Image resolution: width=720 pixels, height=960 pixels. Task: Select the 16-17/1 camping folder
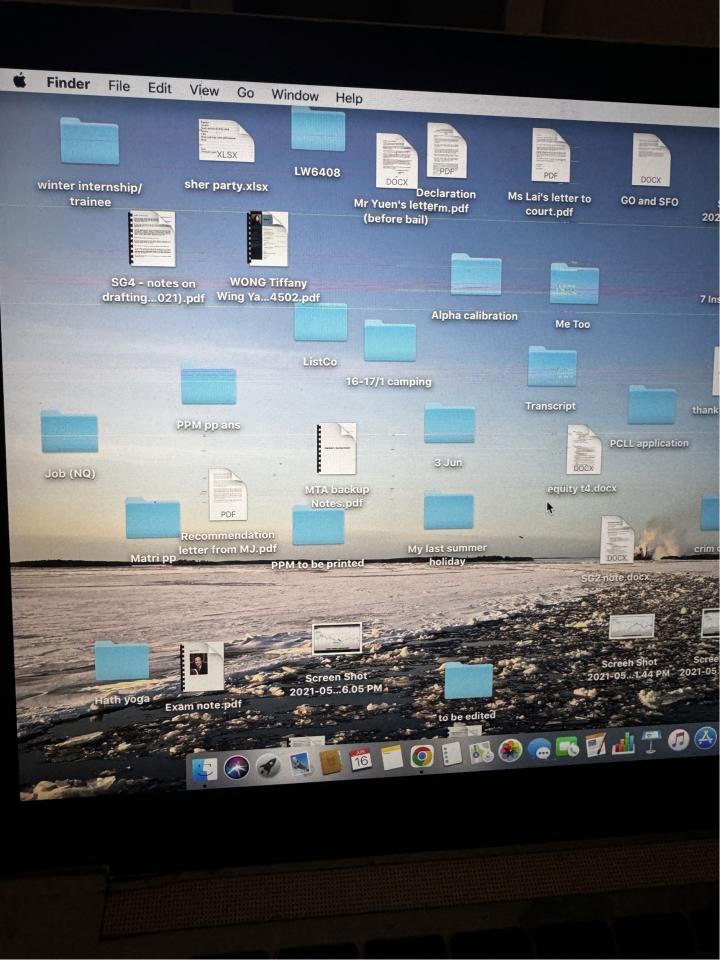pos(390,340)
